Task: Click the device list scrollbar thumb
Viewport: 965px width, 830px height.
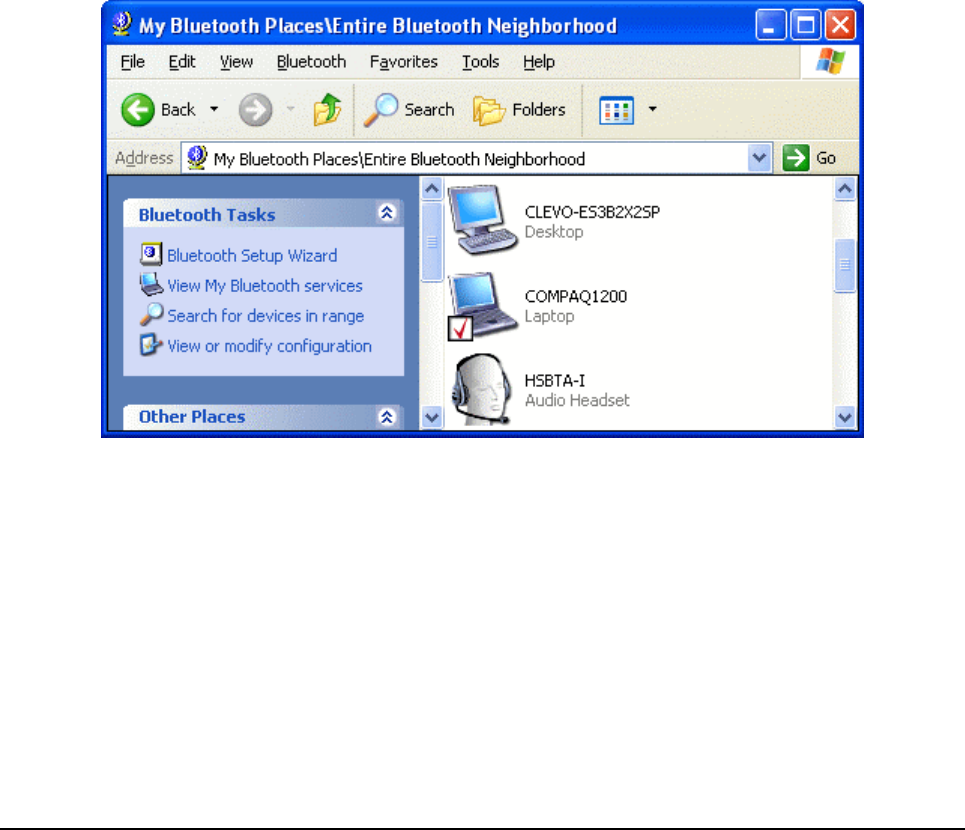Action: tap(845, 265)
